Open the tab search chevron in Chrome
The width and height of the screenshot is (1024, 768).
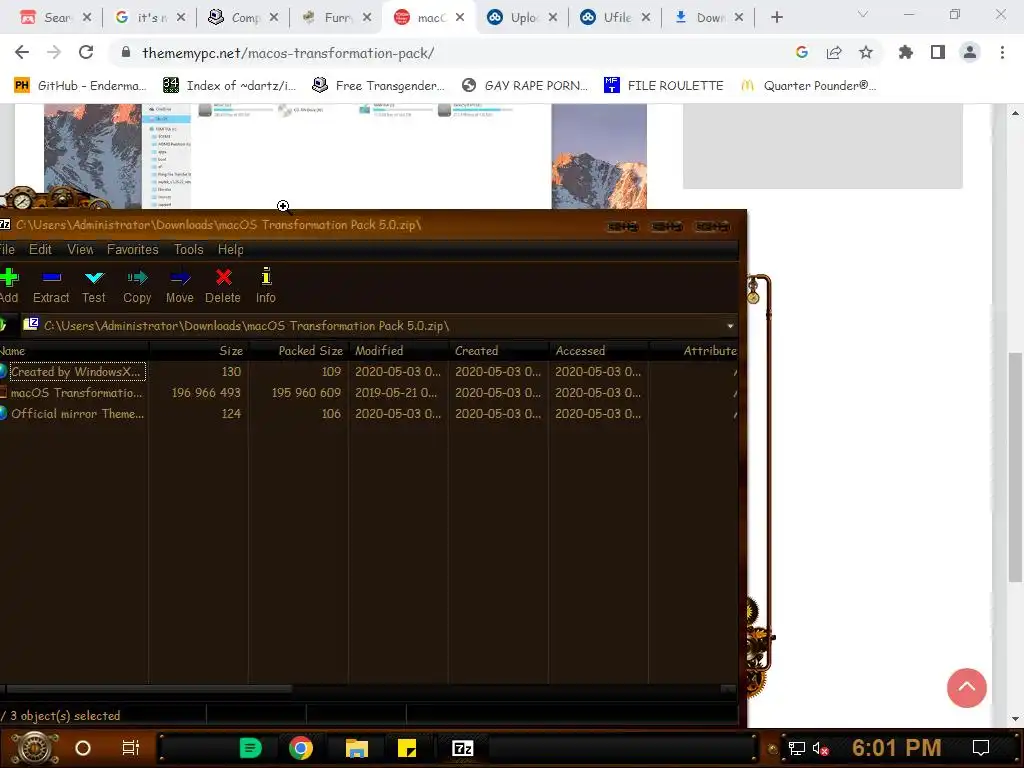pos(863,14)
